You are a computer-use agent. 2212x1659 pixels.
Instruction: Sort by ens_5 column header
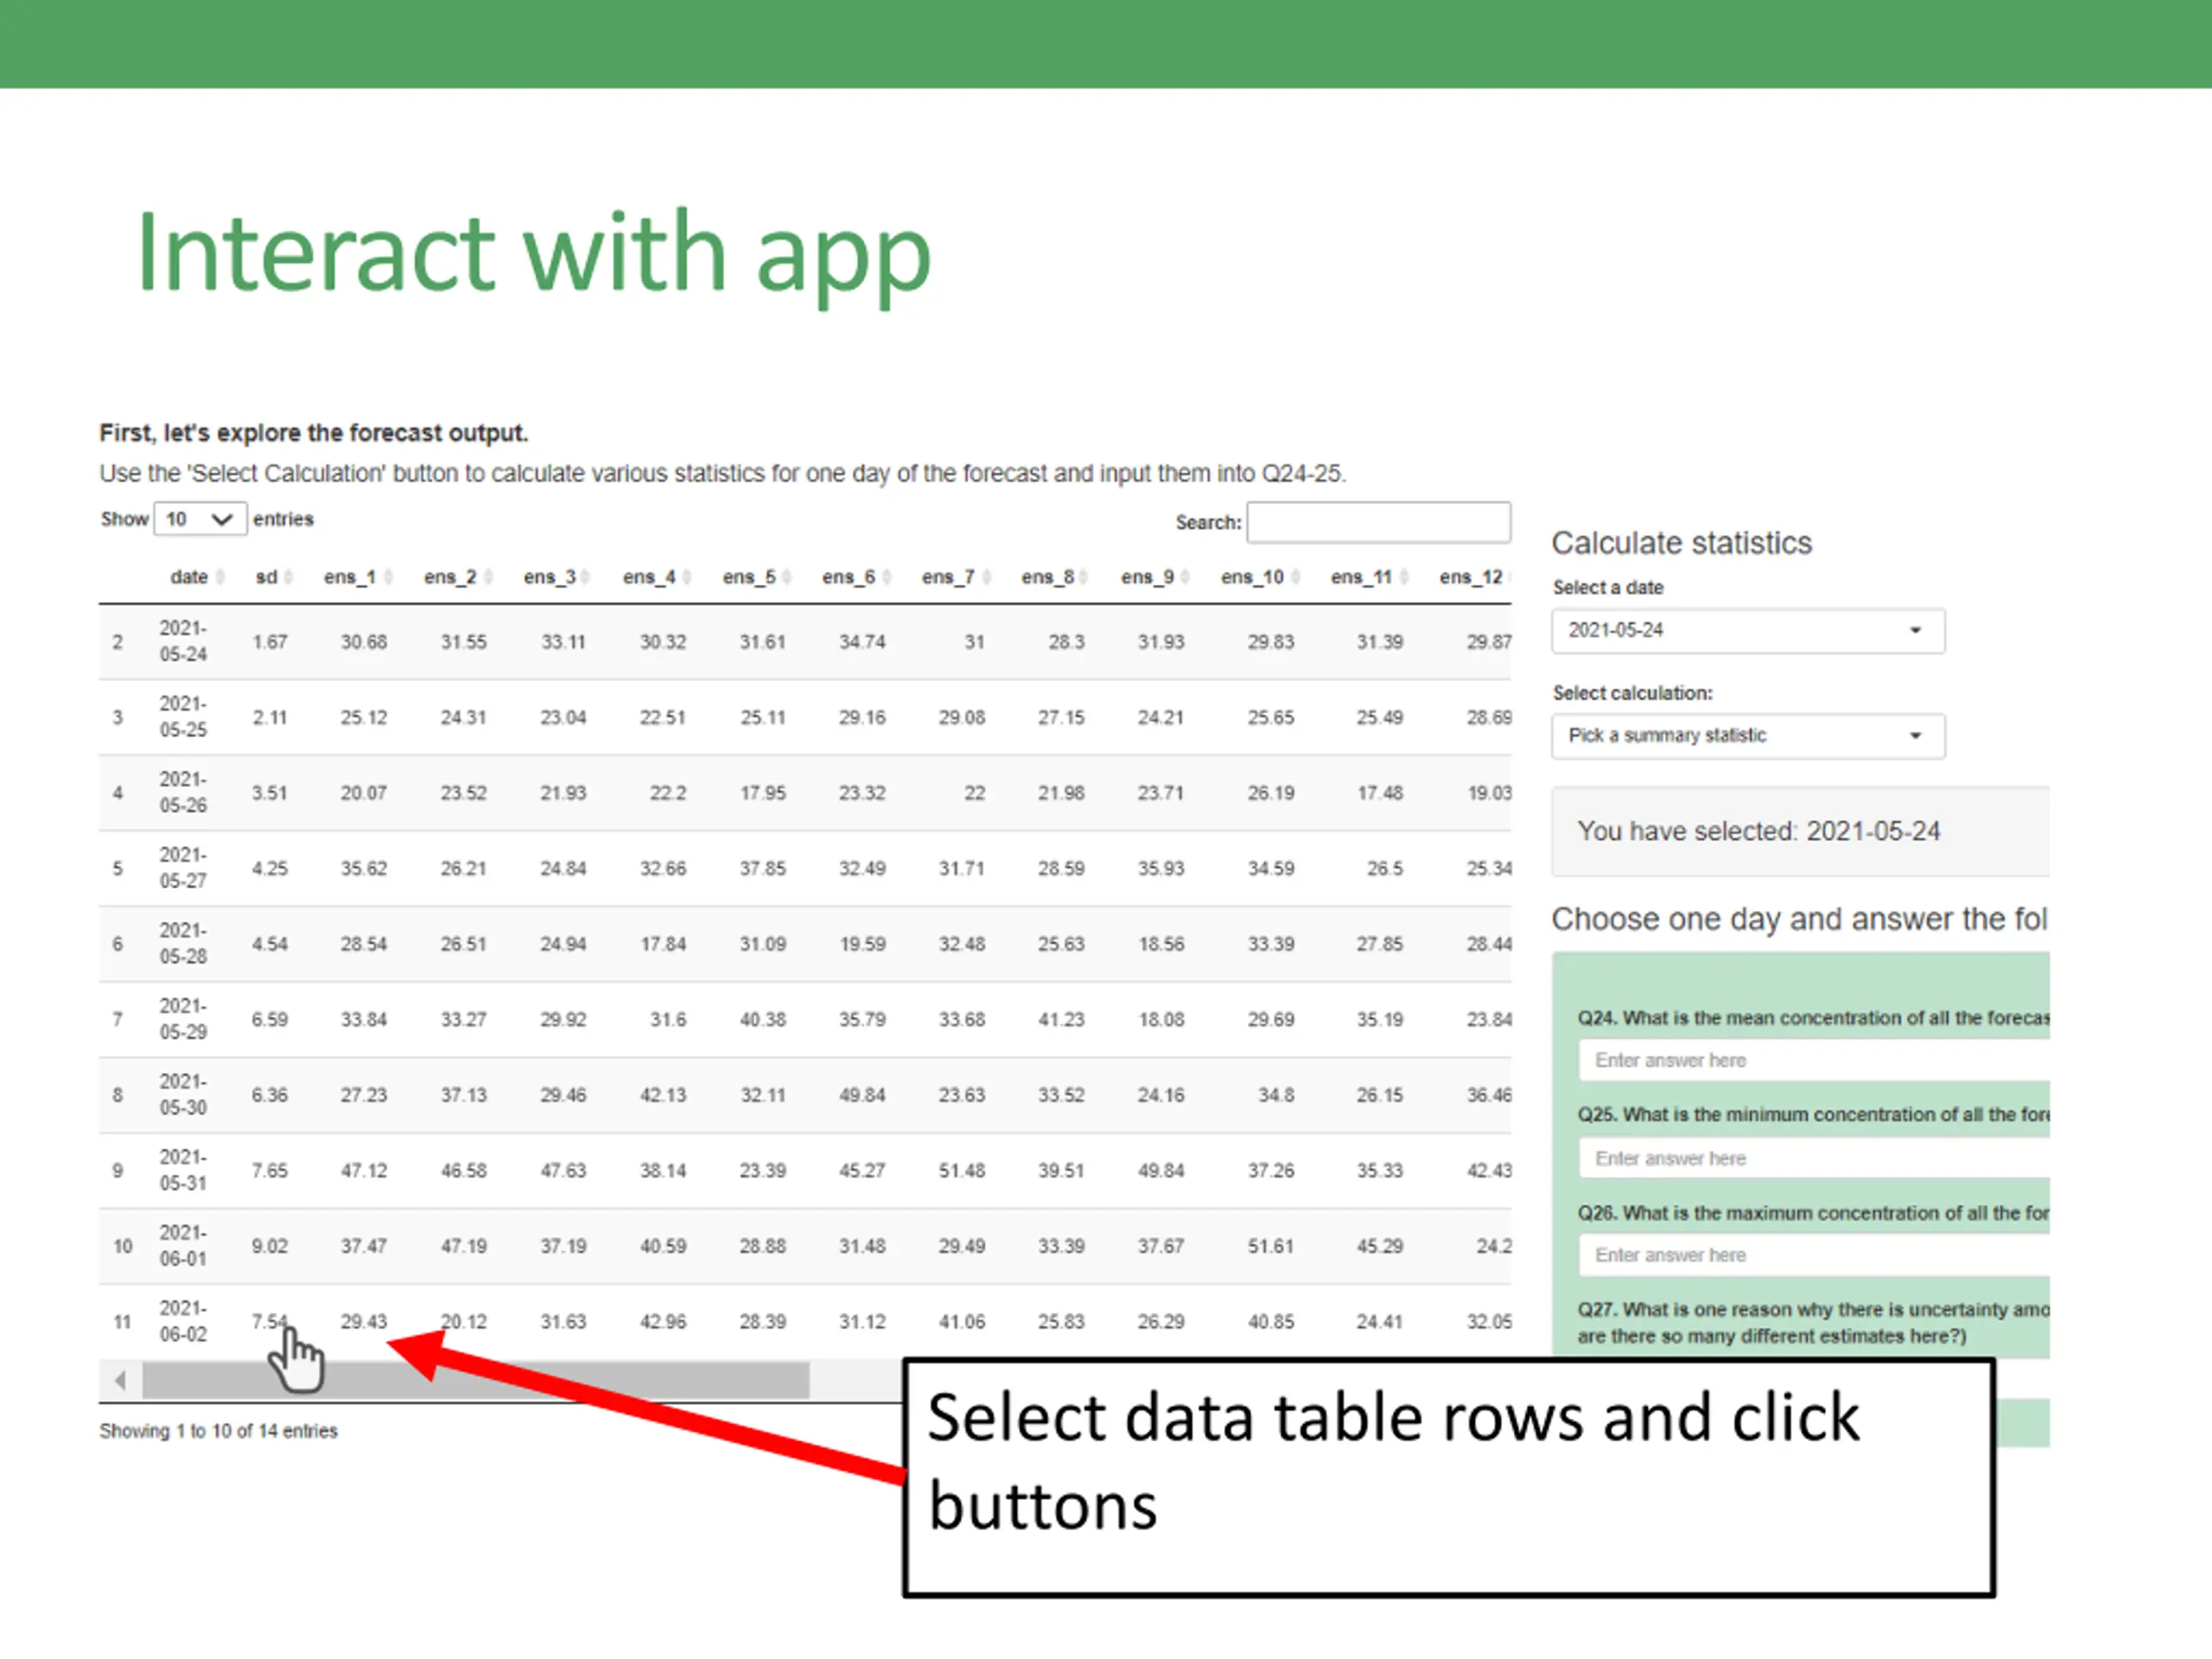tap(756, 577)
